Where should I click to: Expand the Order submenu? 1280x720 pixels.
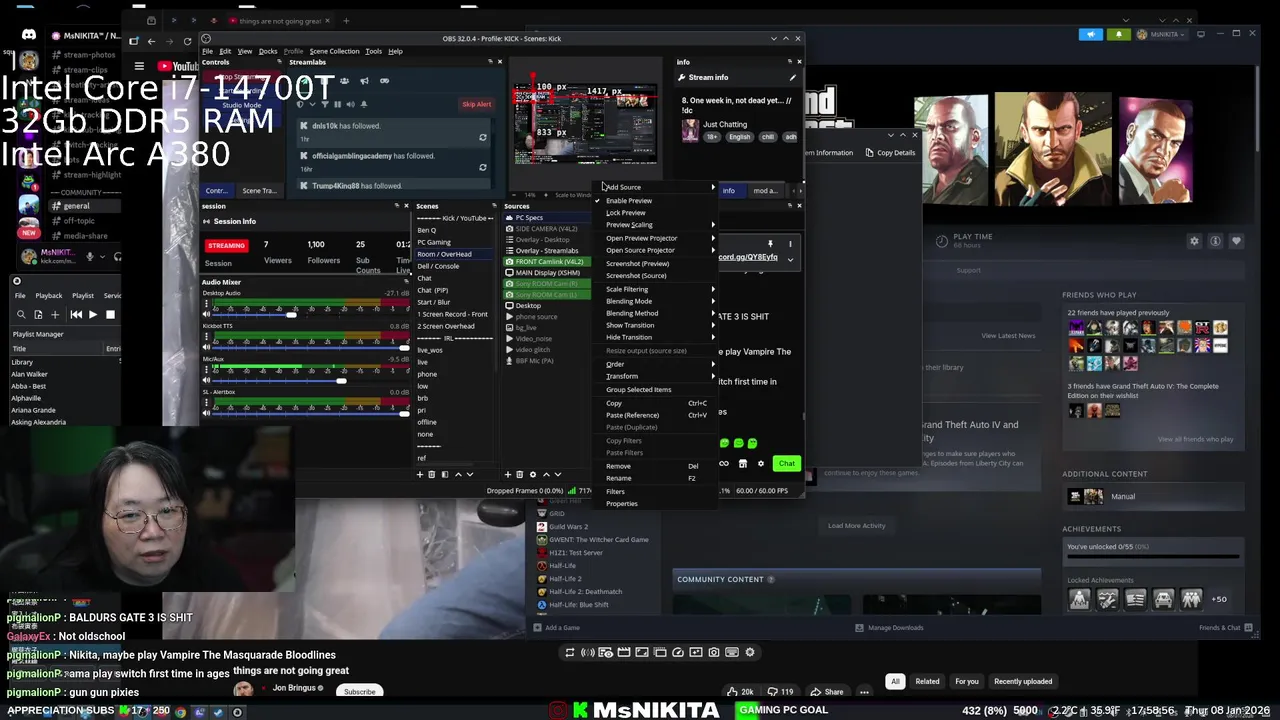point(656,364)
